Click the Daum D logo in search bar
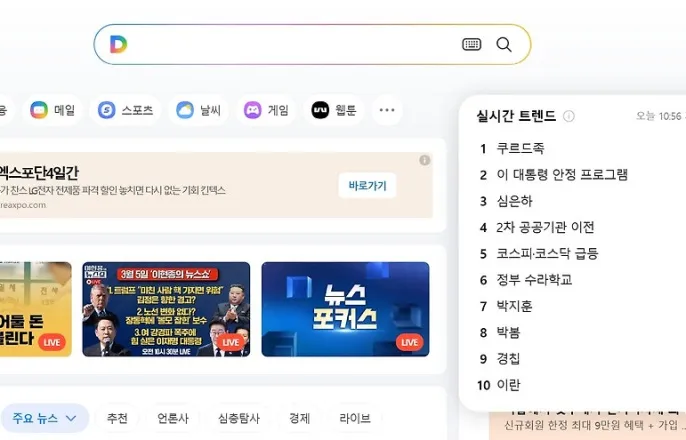 point(118,44)
